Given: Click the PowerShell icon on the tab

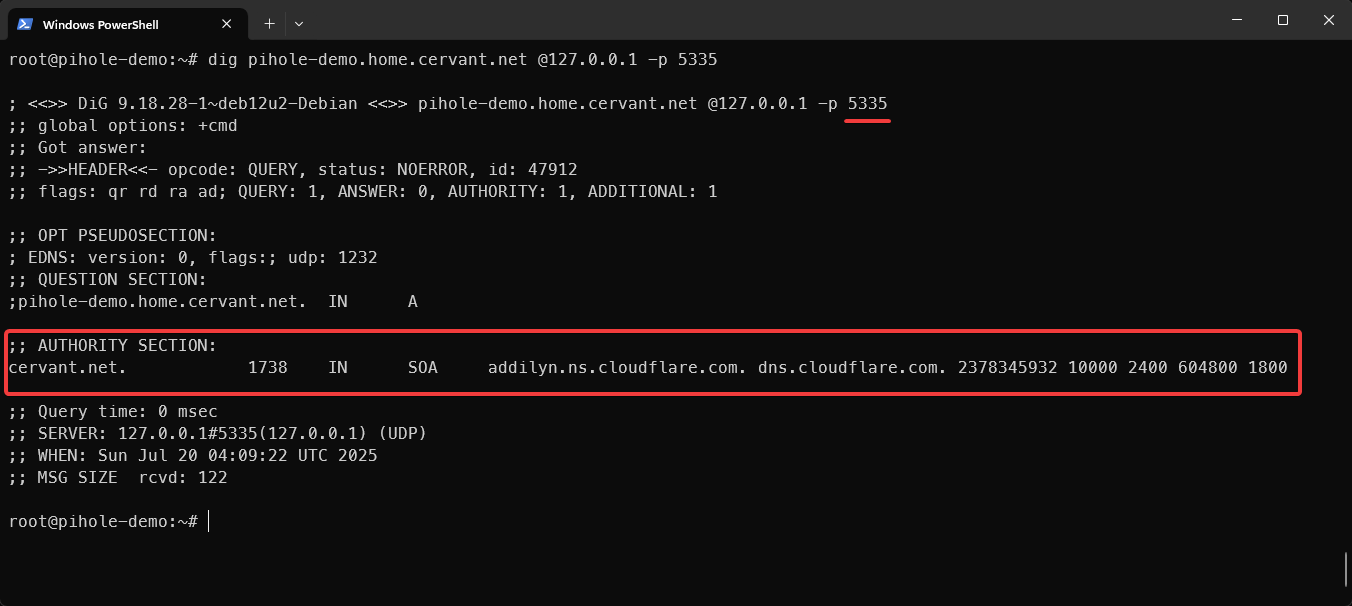Looking at the screenshot, I should tap(25, 24).
